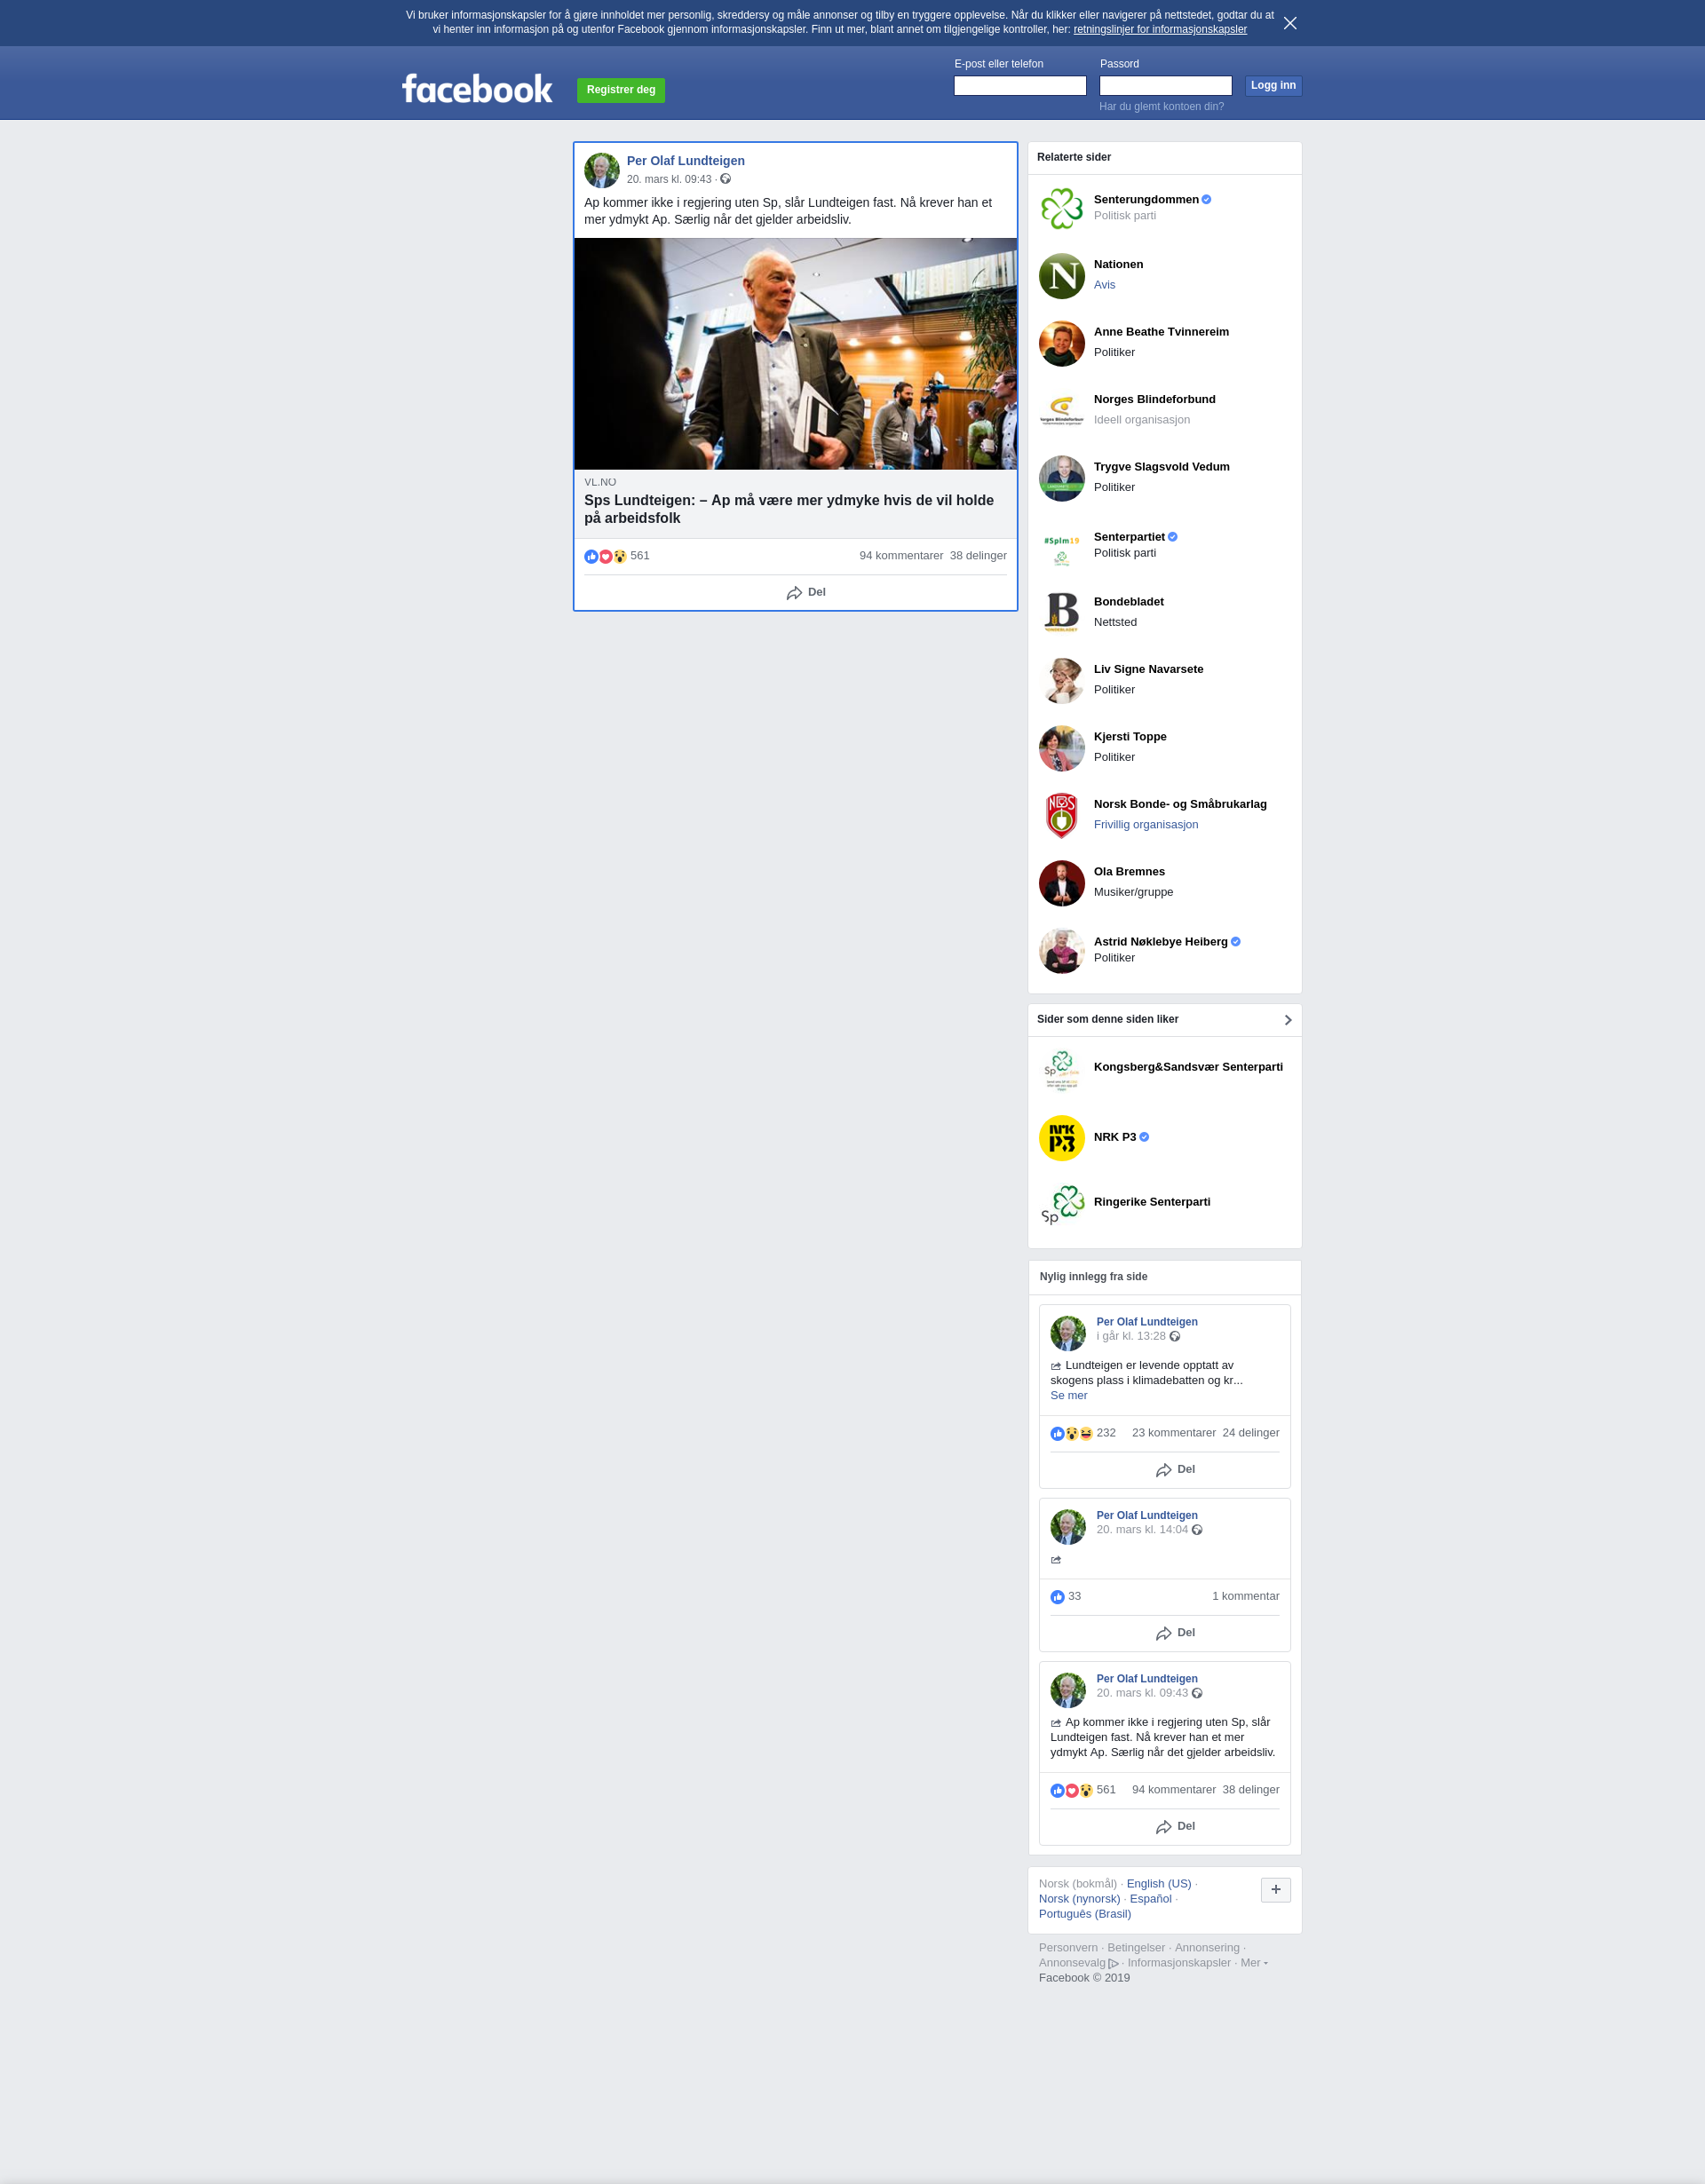Open the VL.NO article headline
This screenshot has width=1705, height=2184.
789,509
